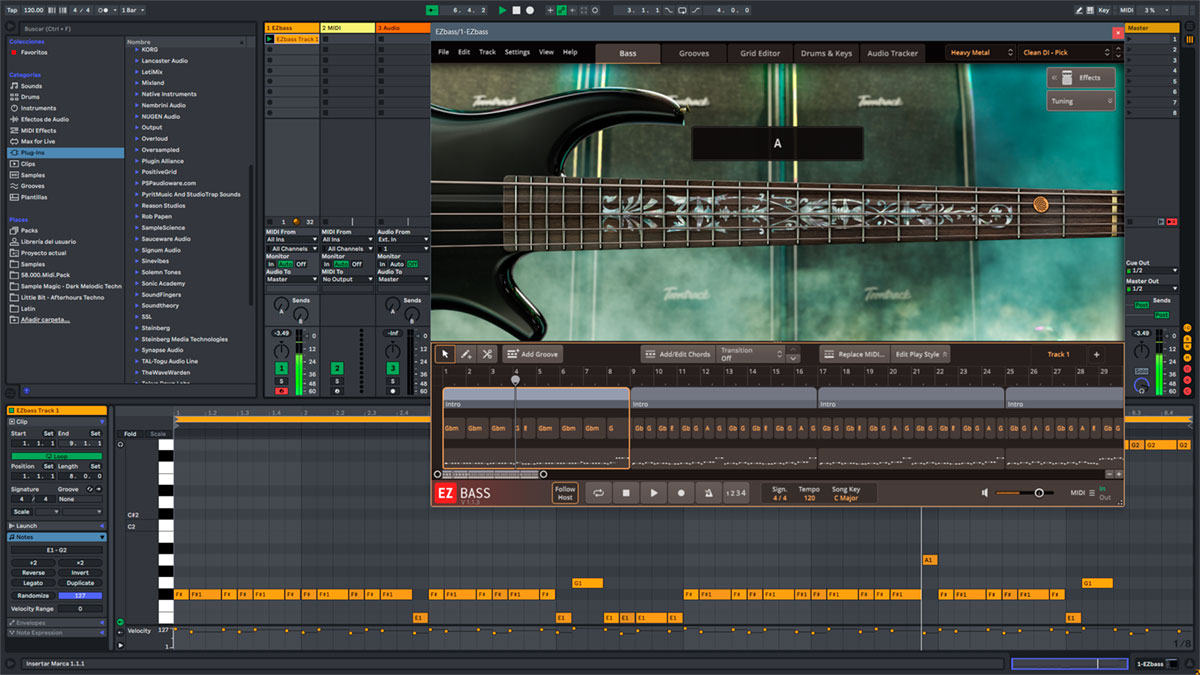1200x675 pixels.
Task: Add a new track in EZbass
Action: pyautogui.click(x=1096, y=354)
